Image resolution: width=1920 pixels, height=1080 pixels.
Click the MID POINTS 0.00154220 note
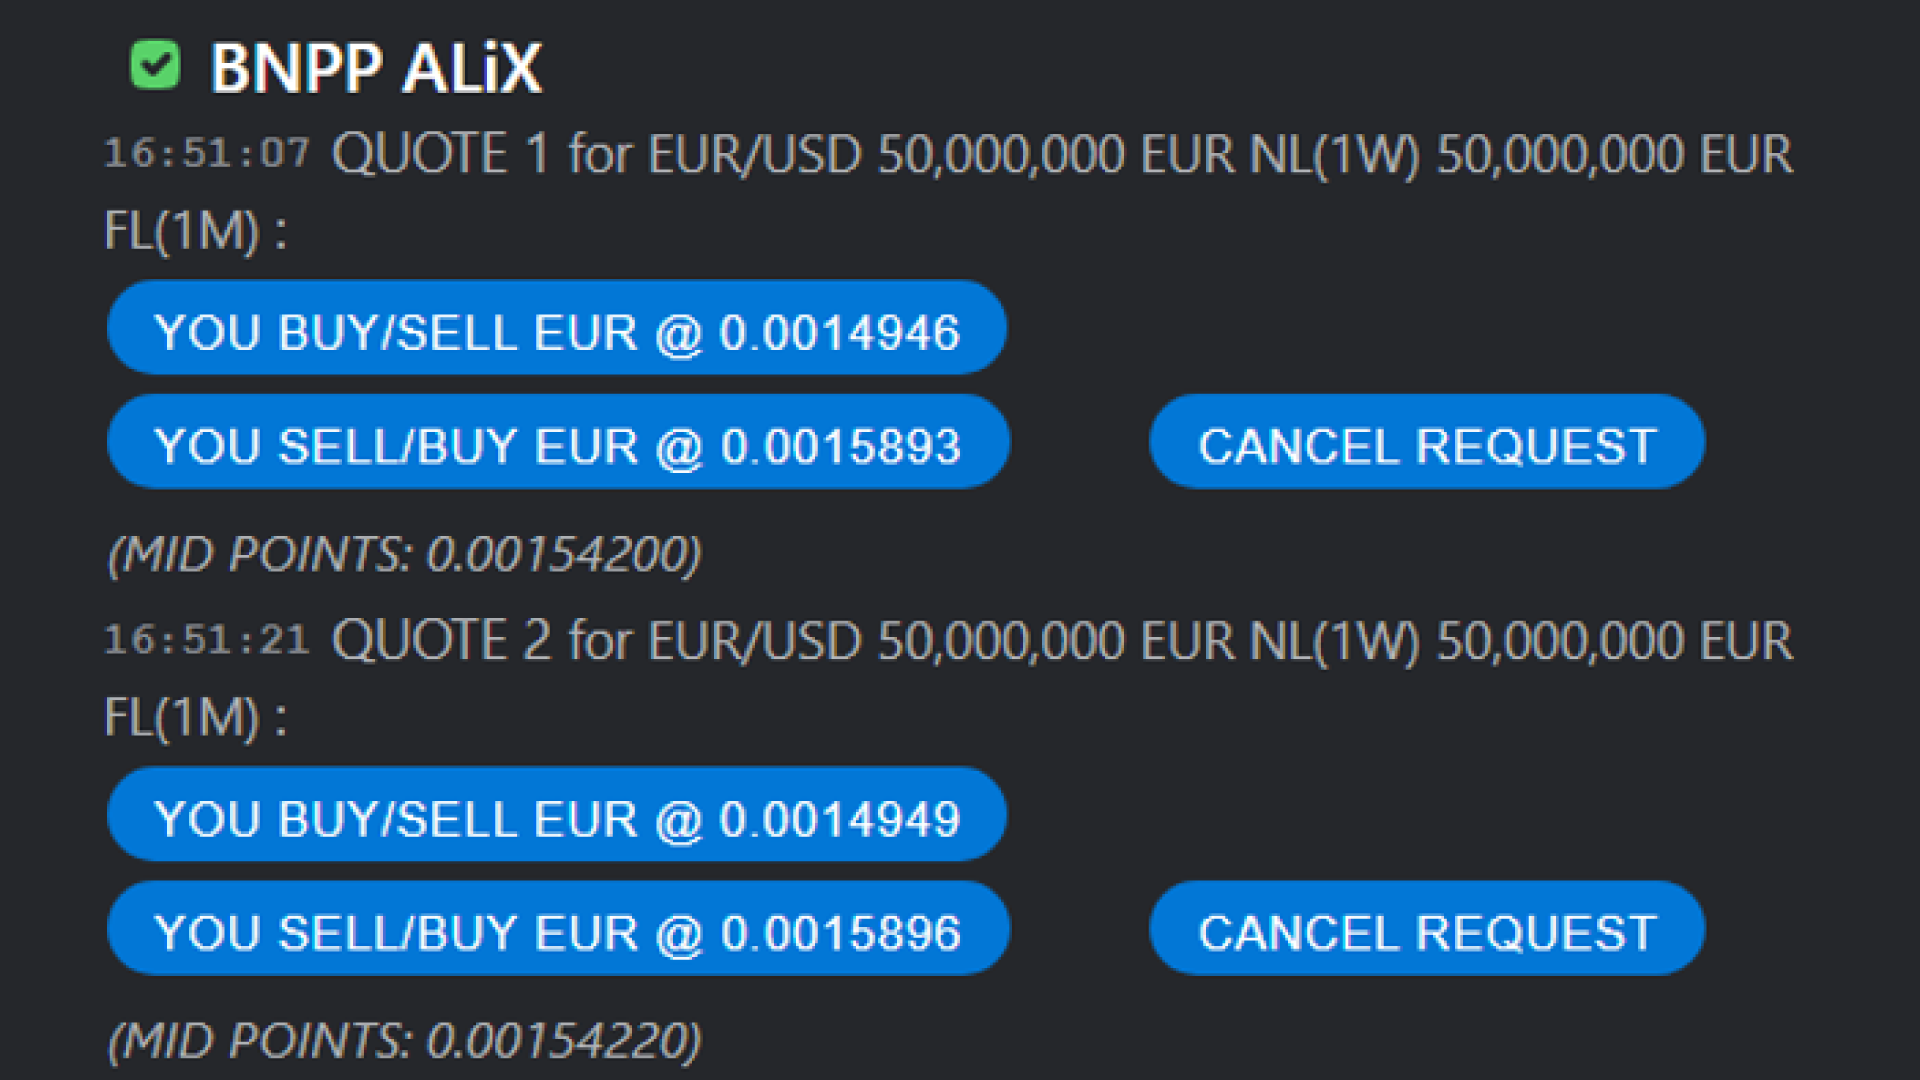click(x=405, y=1040)
